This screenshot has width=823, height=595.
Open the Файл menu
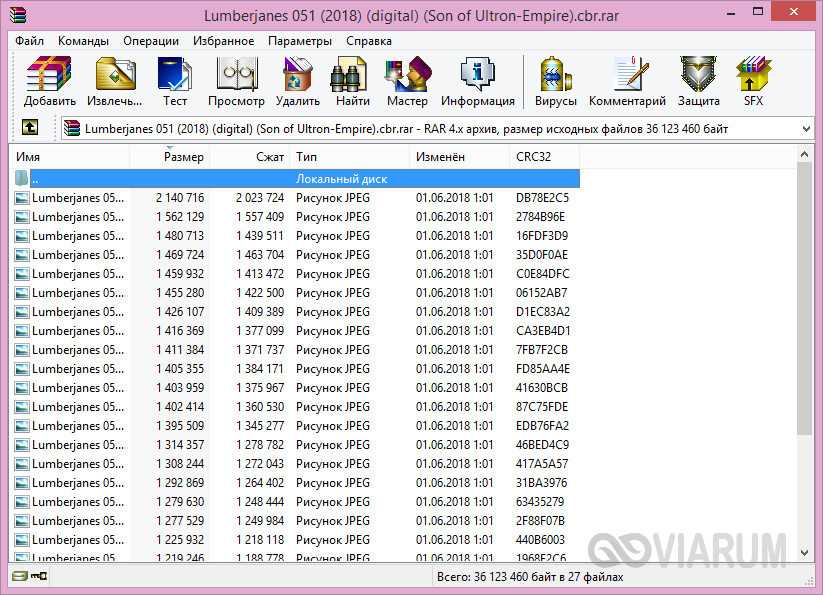click(29, 41)
